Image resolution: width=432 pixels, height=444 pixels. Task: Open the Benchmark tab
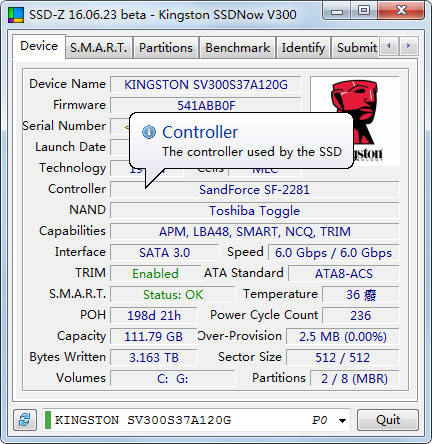pos(237,48)
